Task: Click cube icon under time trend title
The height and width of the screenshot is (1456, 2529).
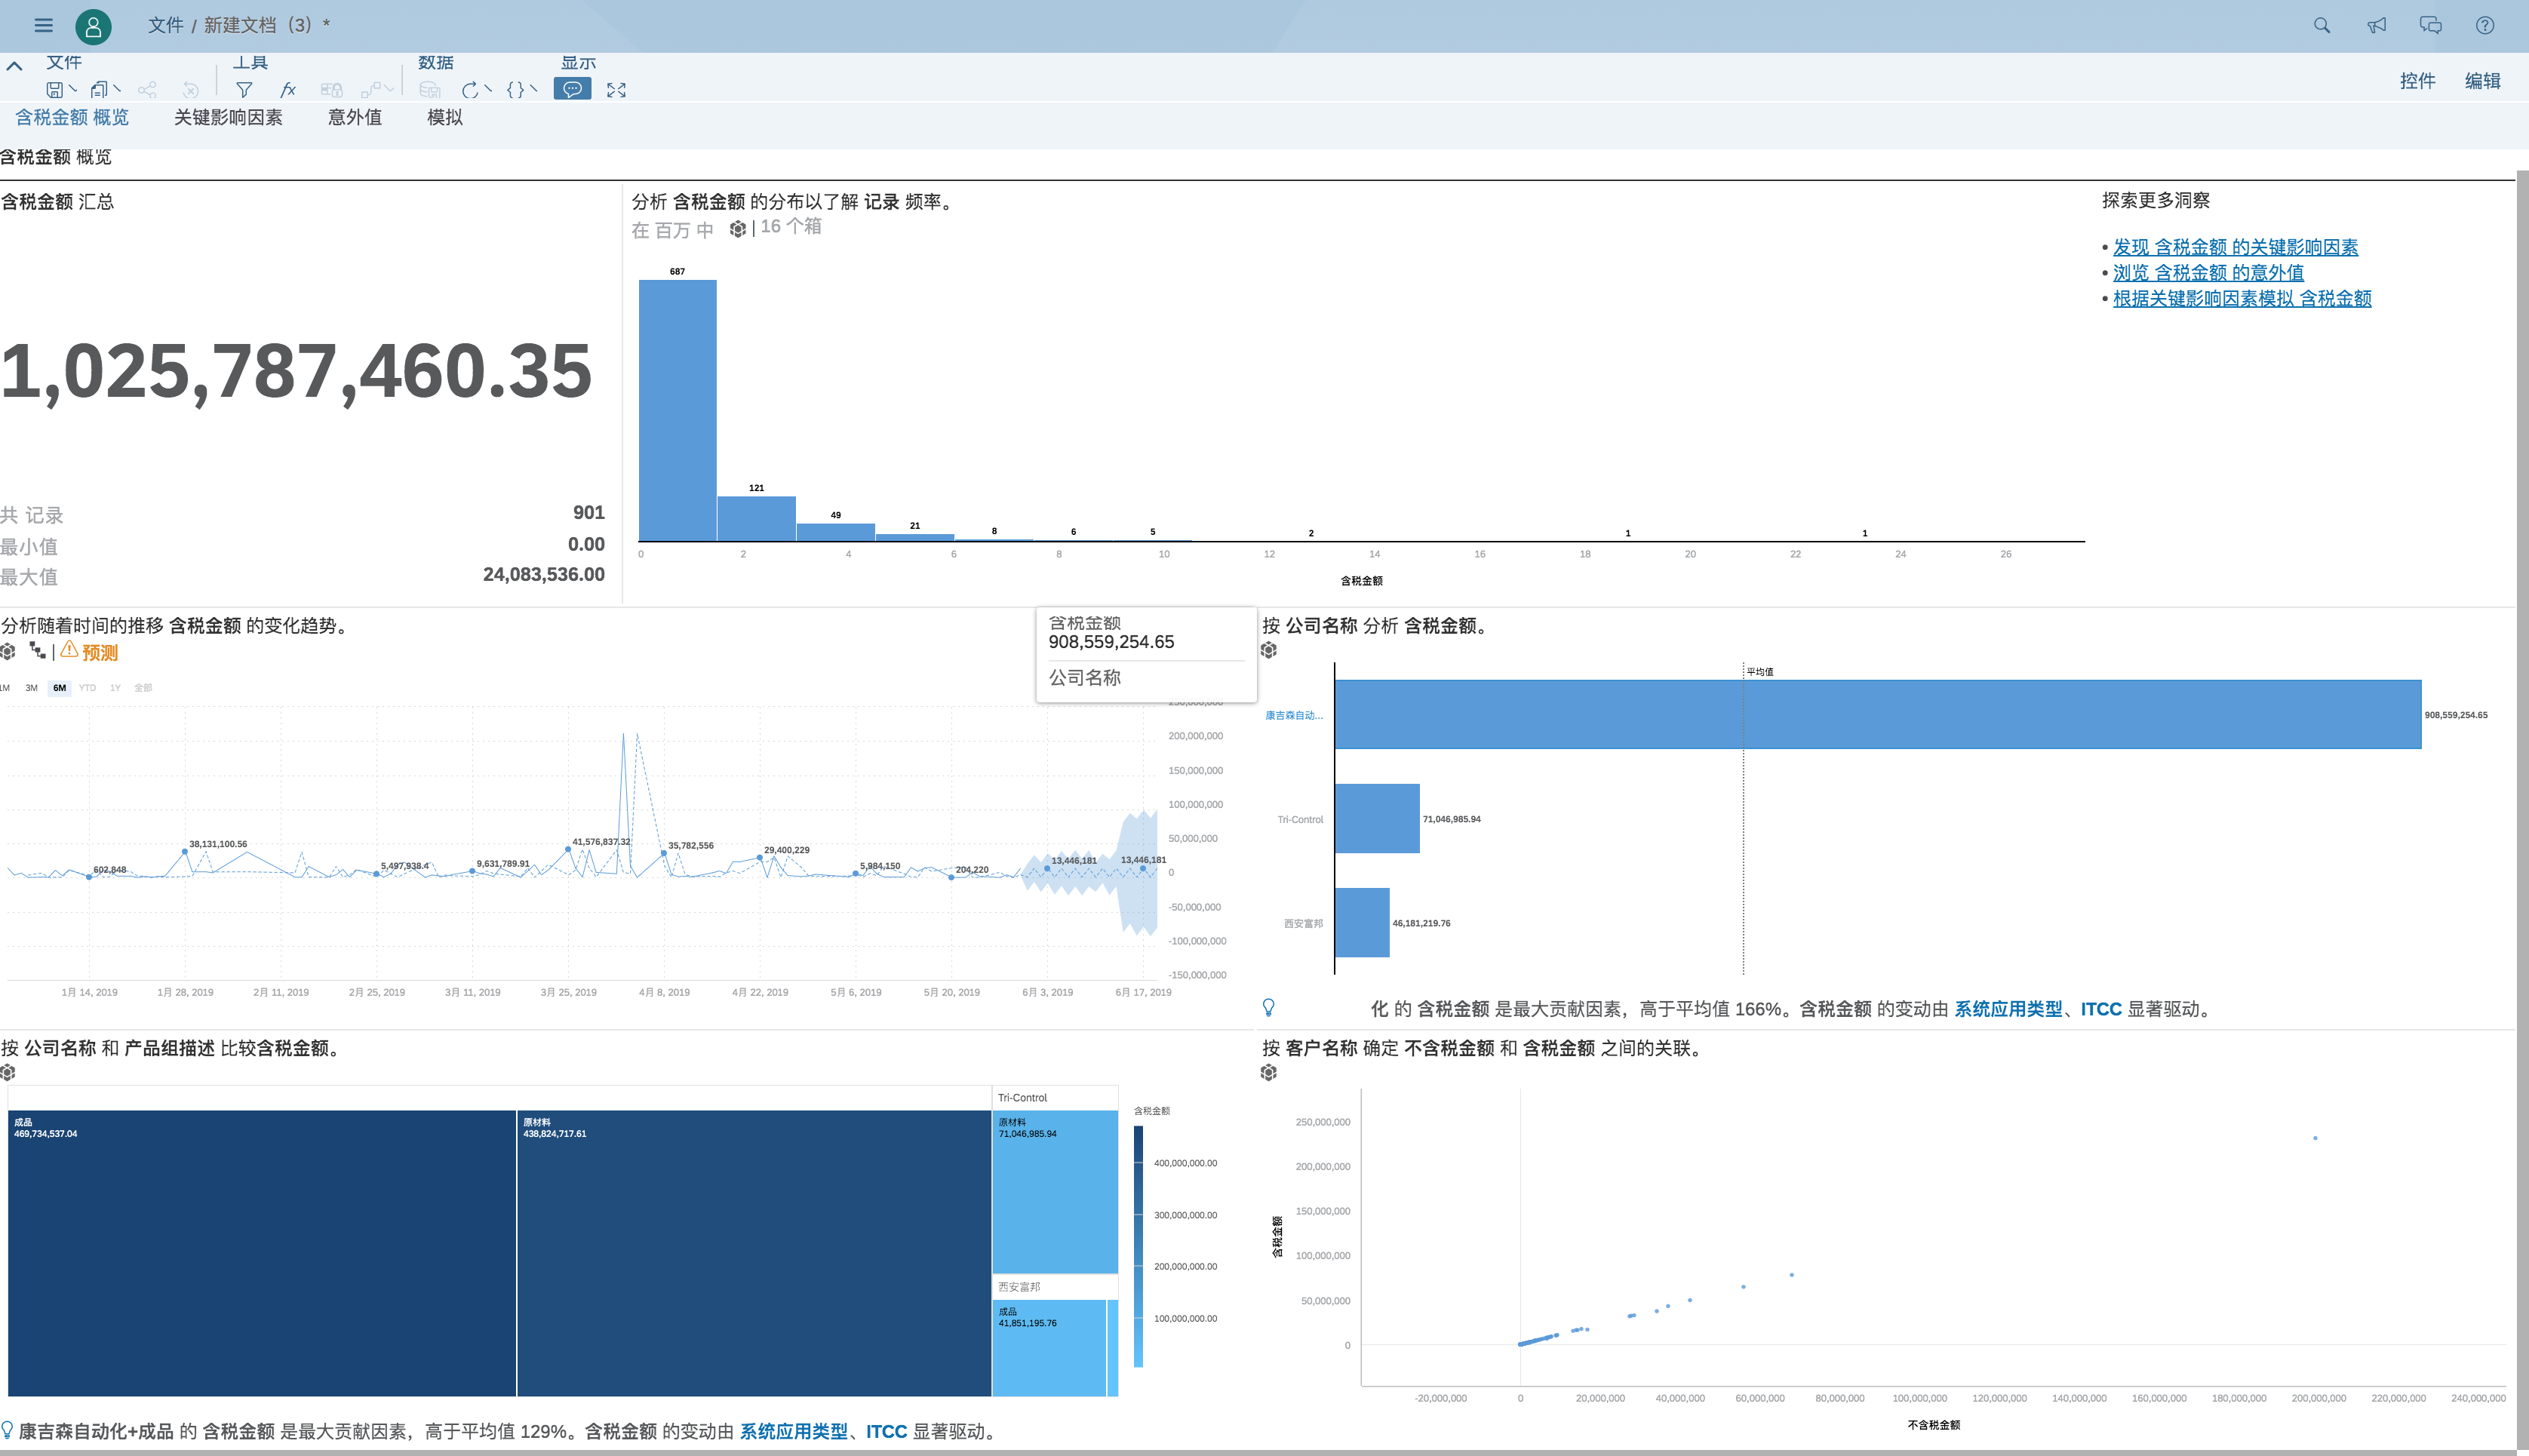Action: [8, 652]
